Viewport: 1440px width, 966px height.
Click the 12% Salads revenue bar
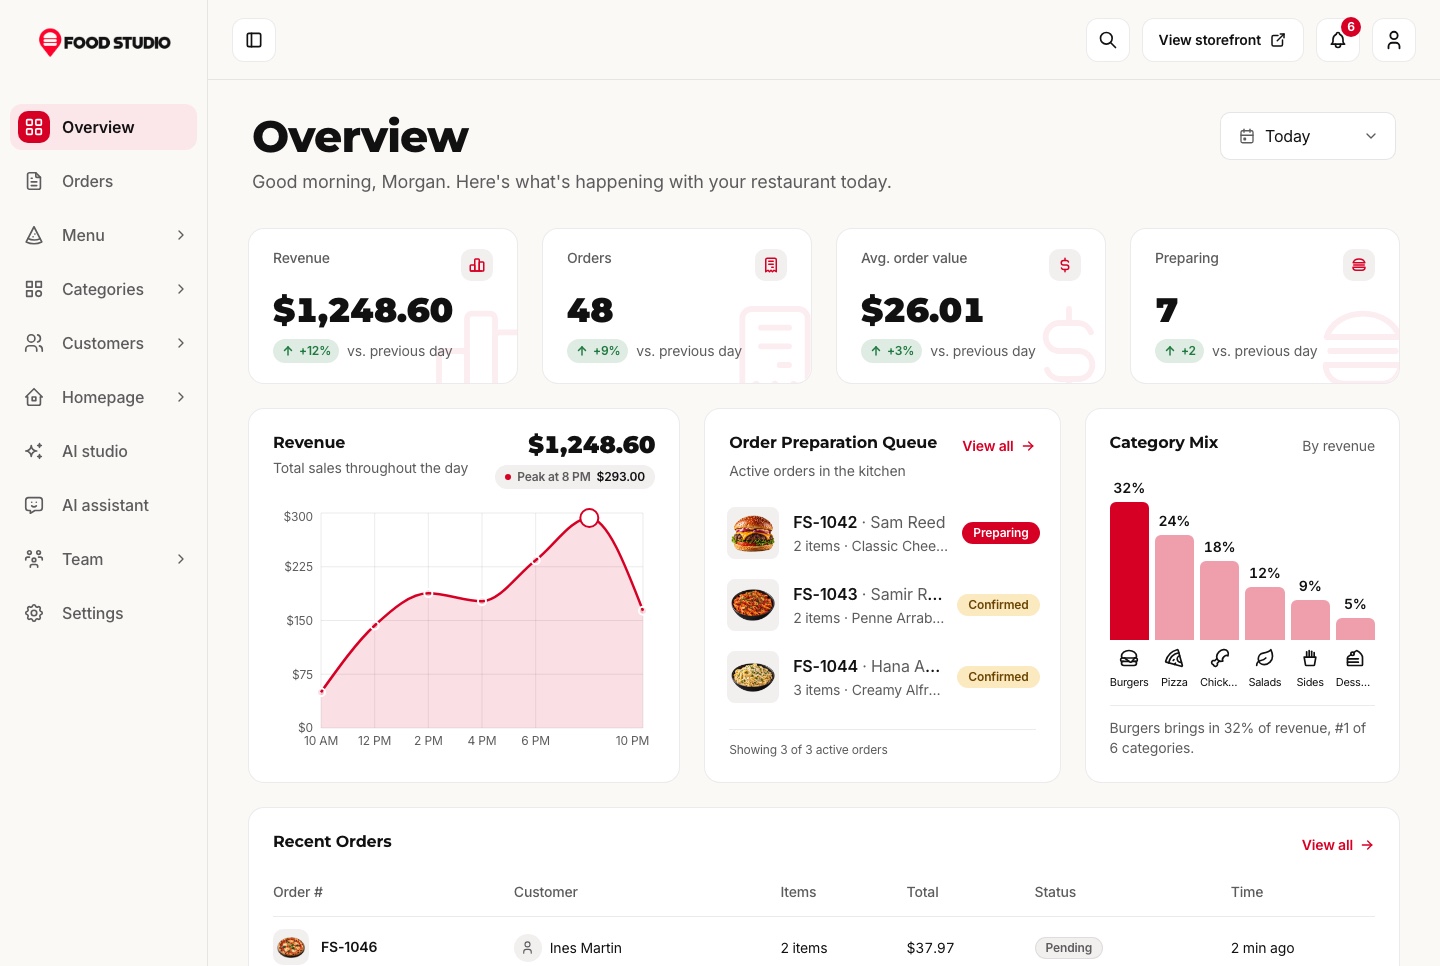(1265, 613)
